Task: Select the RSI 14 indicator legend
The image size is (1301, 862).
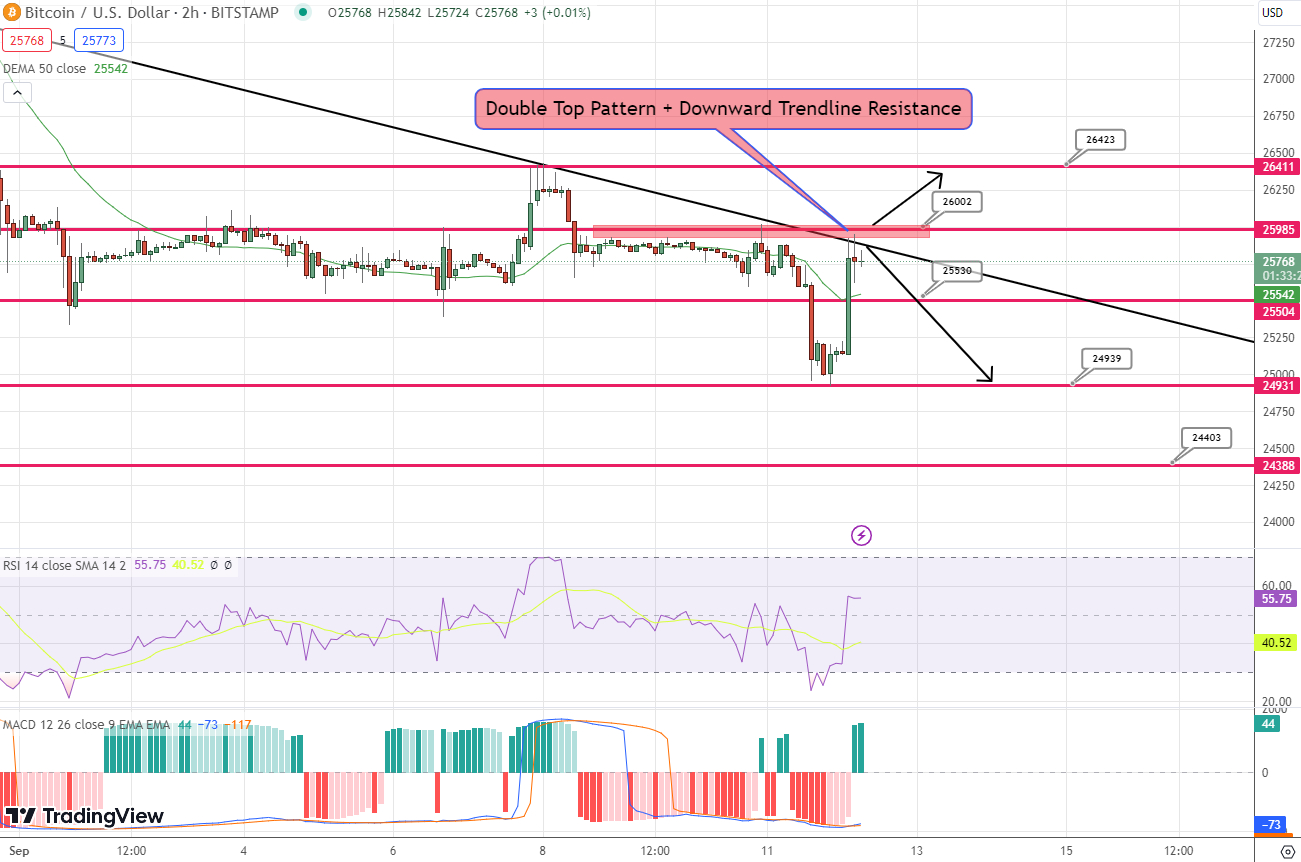Action: coord(64,565)
